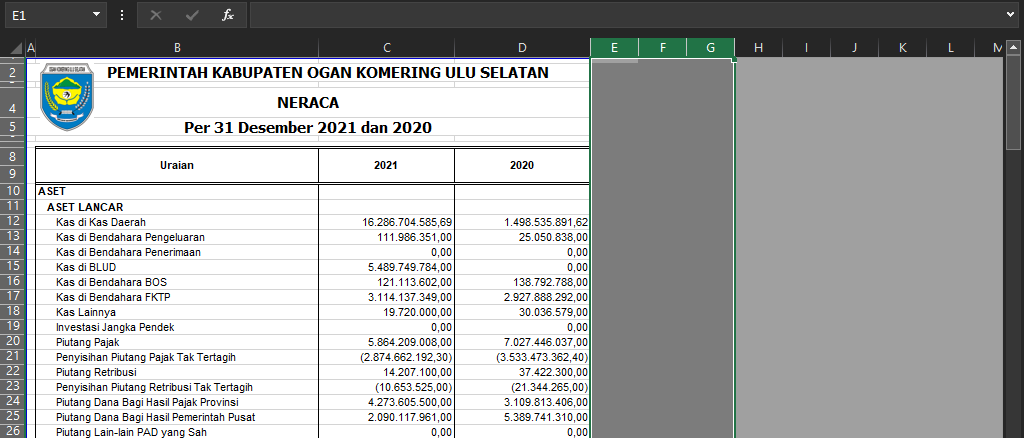Image resolution: width=1024 pixels, height=438 pixels.
Task: Click the 'Piutang Pajak' 2020 value cell
Action: (x=522, y=341)
